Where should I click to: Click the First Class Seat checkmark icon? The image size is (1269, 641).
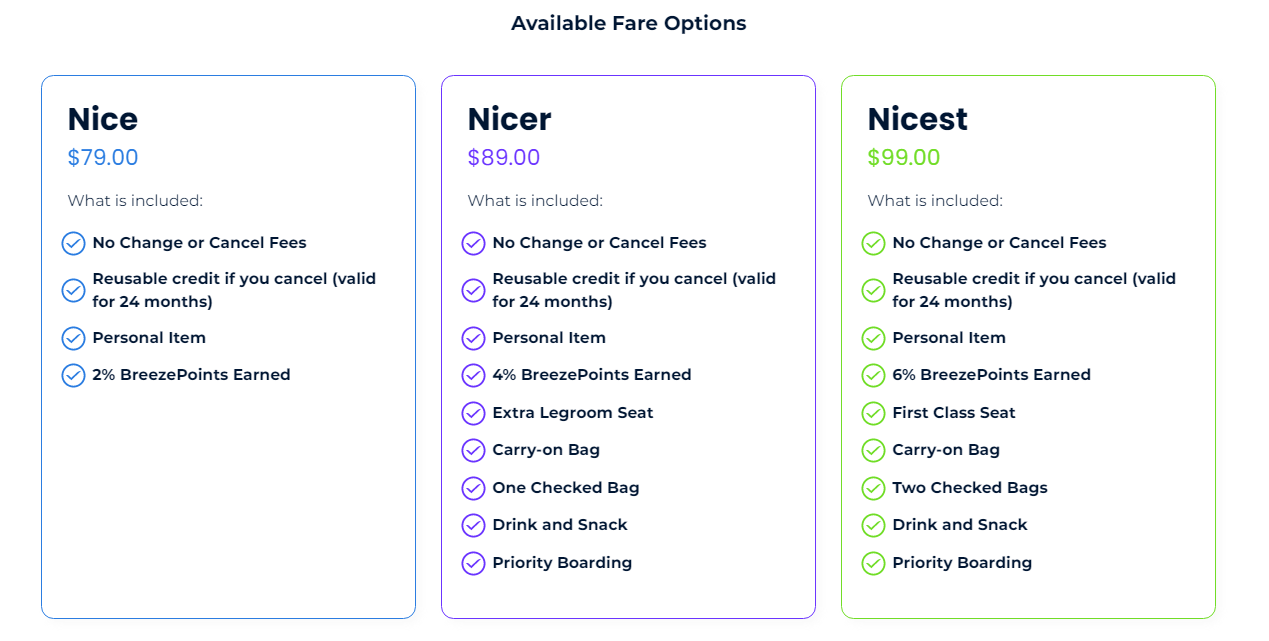[873, 413]
